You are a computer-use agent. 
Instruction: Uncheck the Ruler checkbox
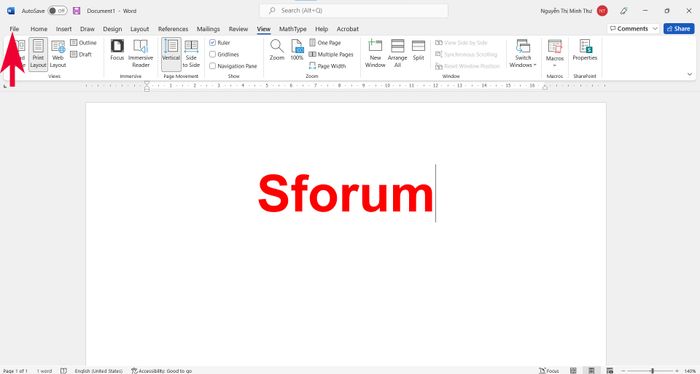(x=212, y=43)
